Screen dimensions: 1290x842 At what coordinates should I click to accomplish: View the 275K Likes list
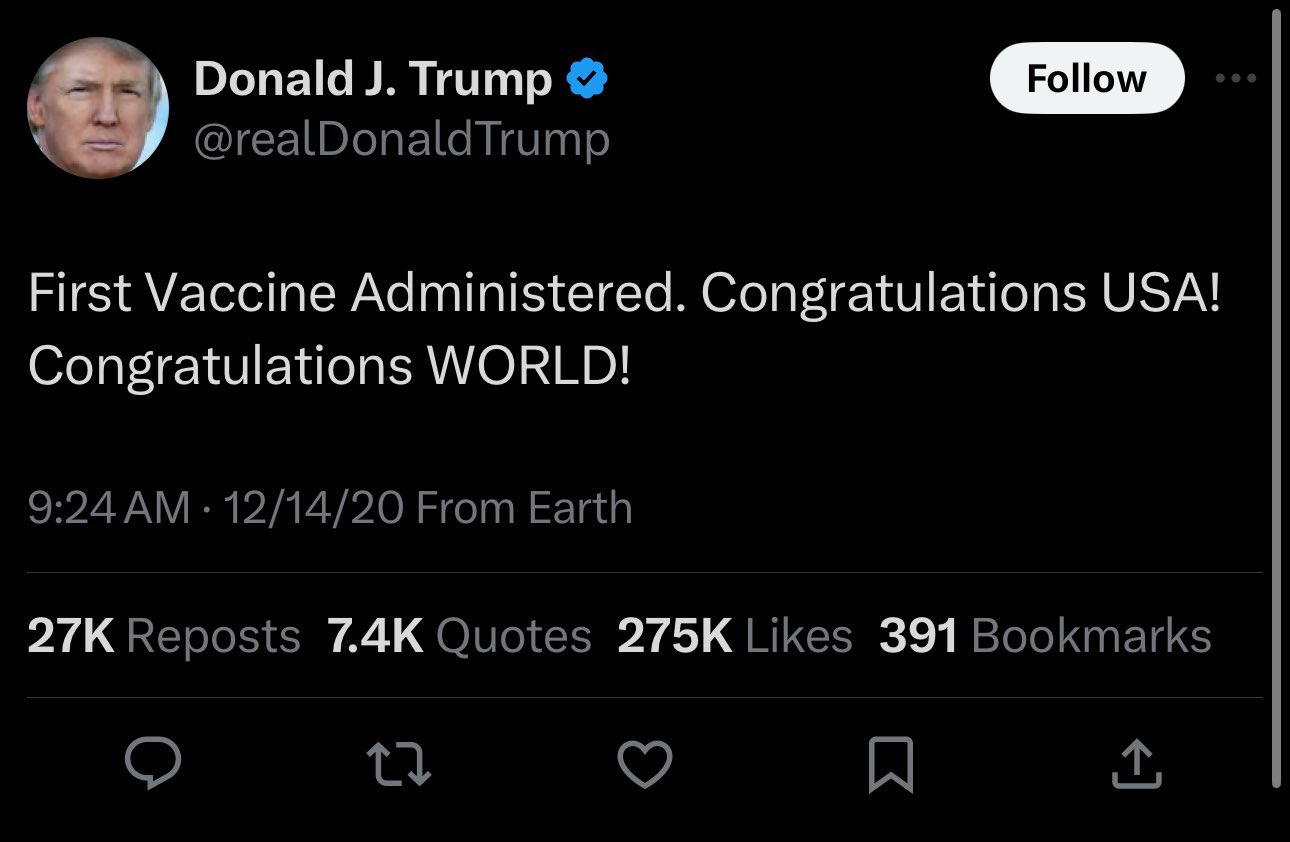tap(735, 636)
